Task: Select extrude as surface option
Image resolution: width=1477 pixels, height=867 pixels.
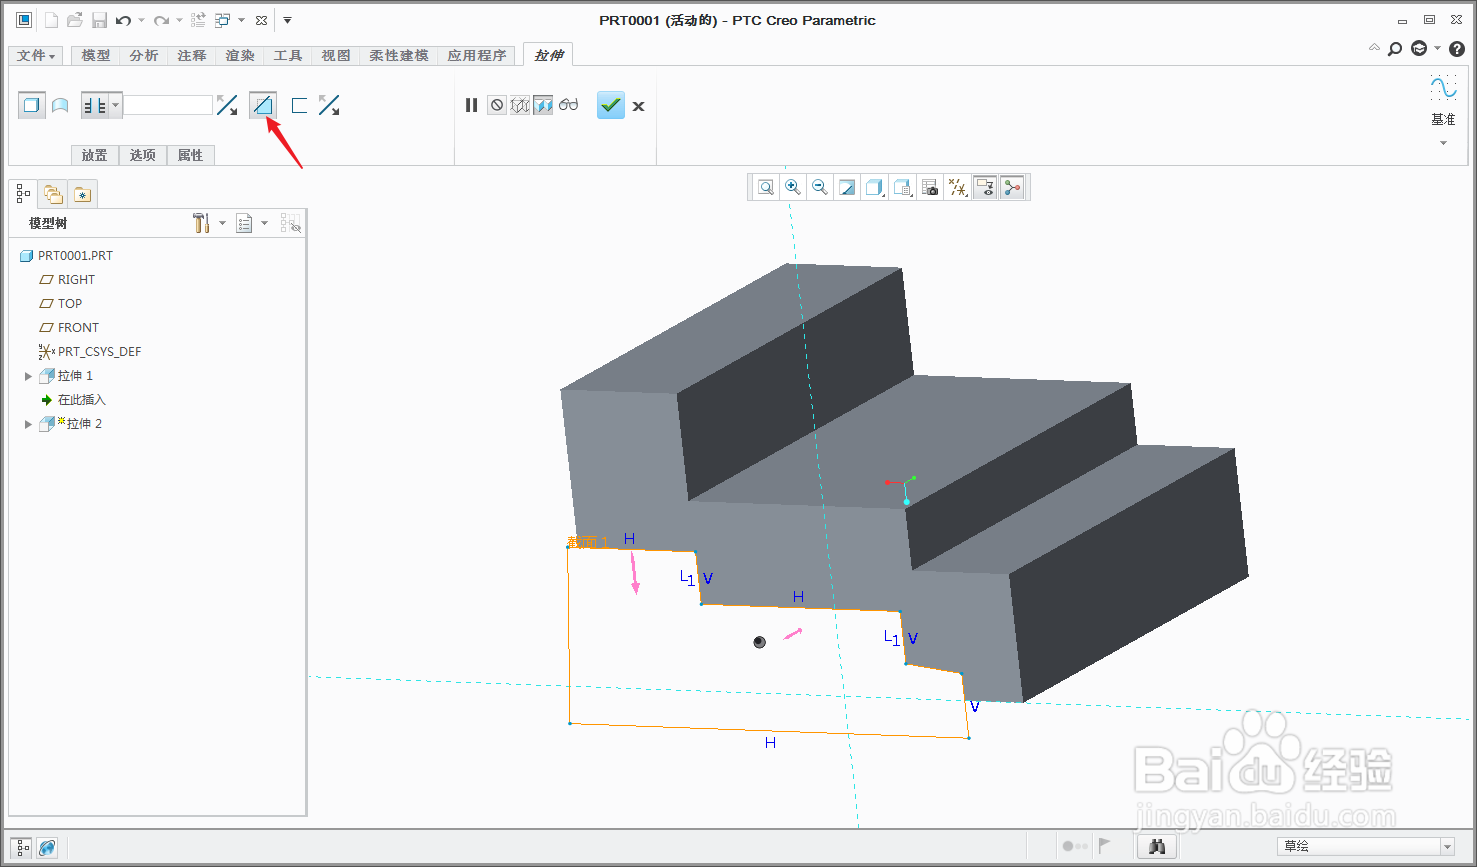Action: [x=60, y=105]
